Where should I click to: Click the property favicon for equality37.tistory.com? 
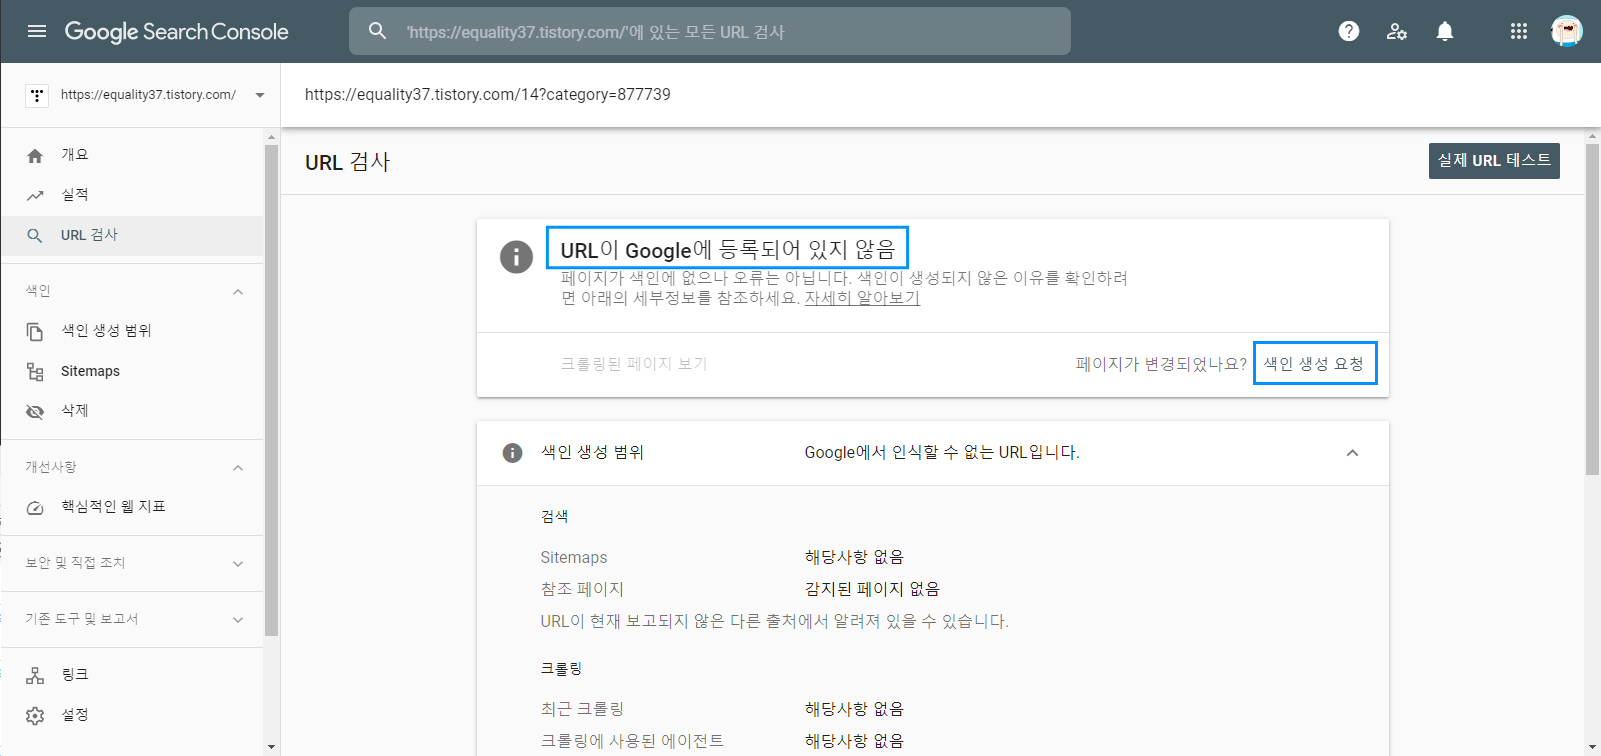point(37,95)
